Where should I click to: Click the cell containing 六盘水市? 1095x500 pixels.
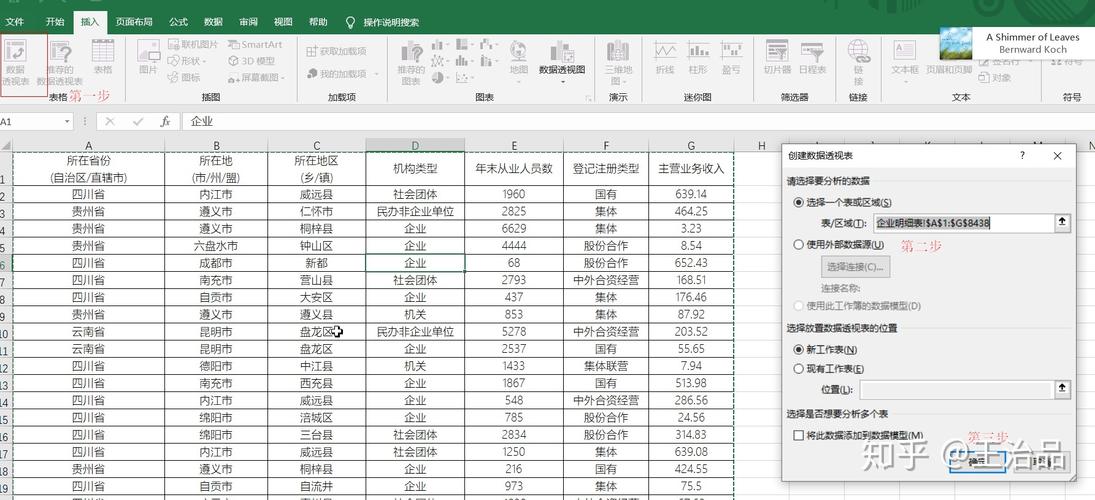pos(216,246)
